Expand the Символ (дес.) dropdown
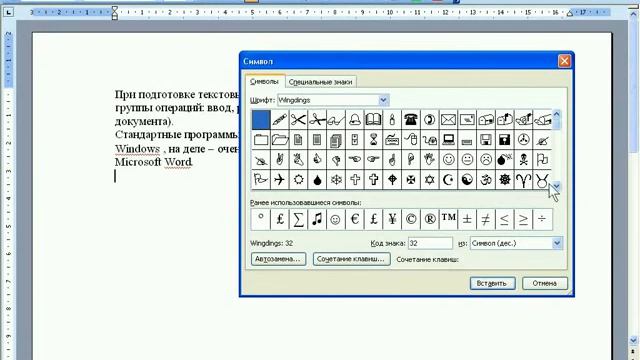Image resolution: width=640 pixels, height=360 pixels. pyautogui.click(x=557, y=243)
